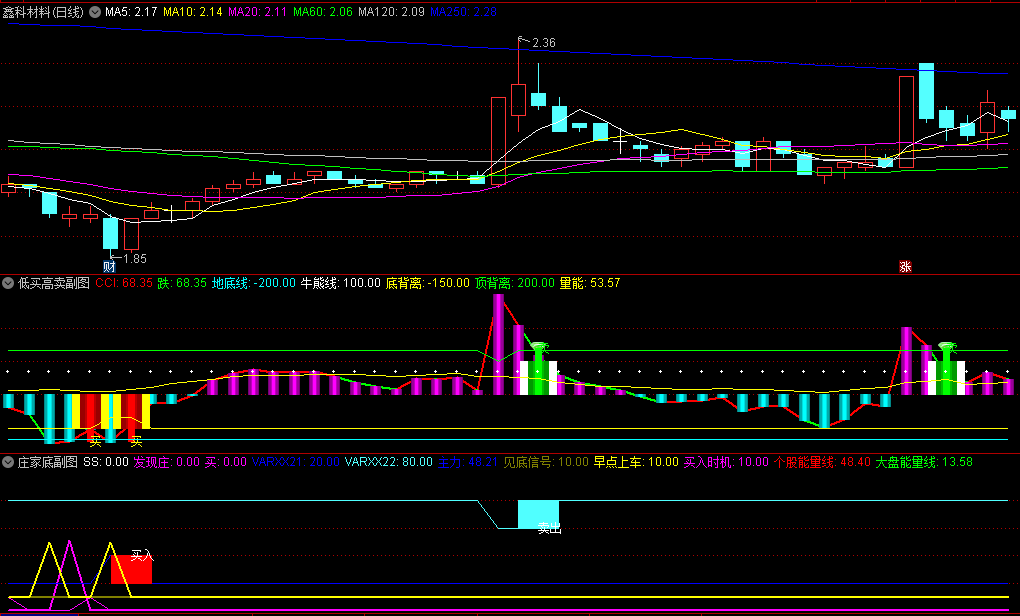
Task: Click the second yellow 买 marker
Action: 137,443
